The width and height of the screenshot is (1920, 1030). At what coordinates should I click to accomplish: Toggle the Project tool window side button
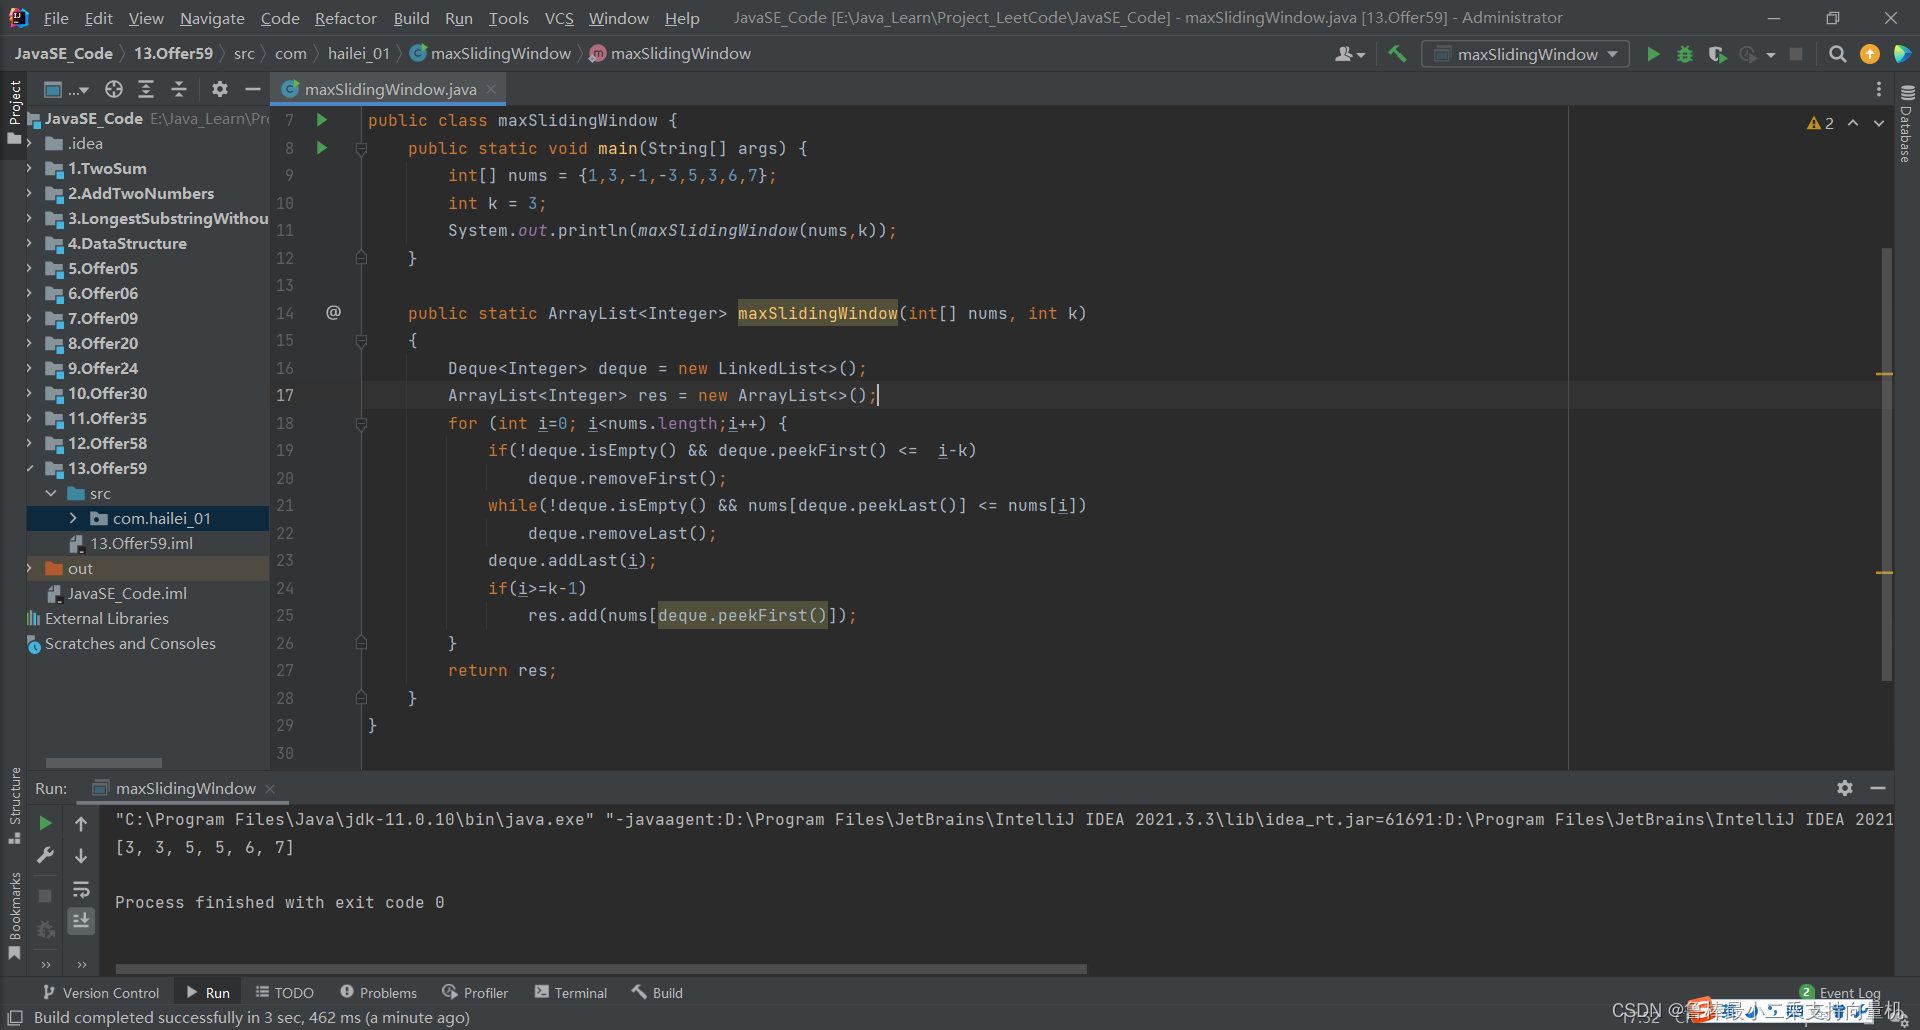(x=14, y=112)
